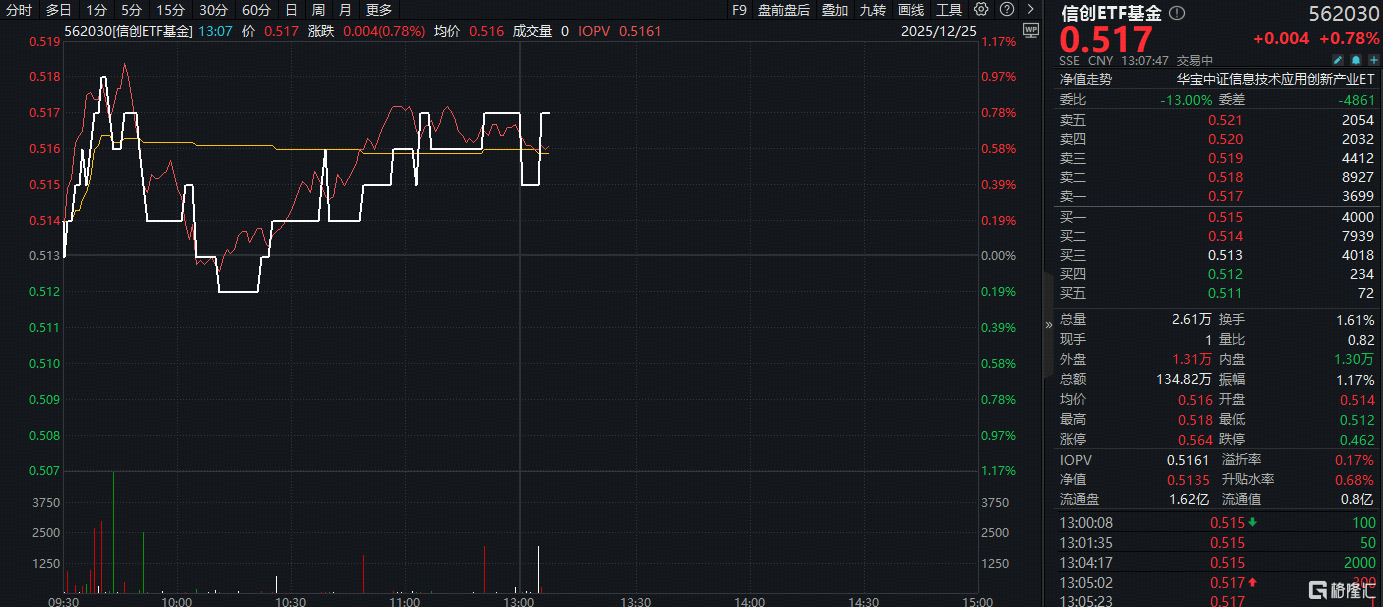Click the F9 button

(x=739, y=10)
